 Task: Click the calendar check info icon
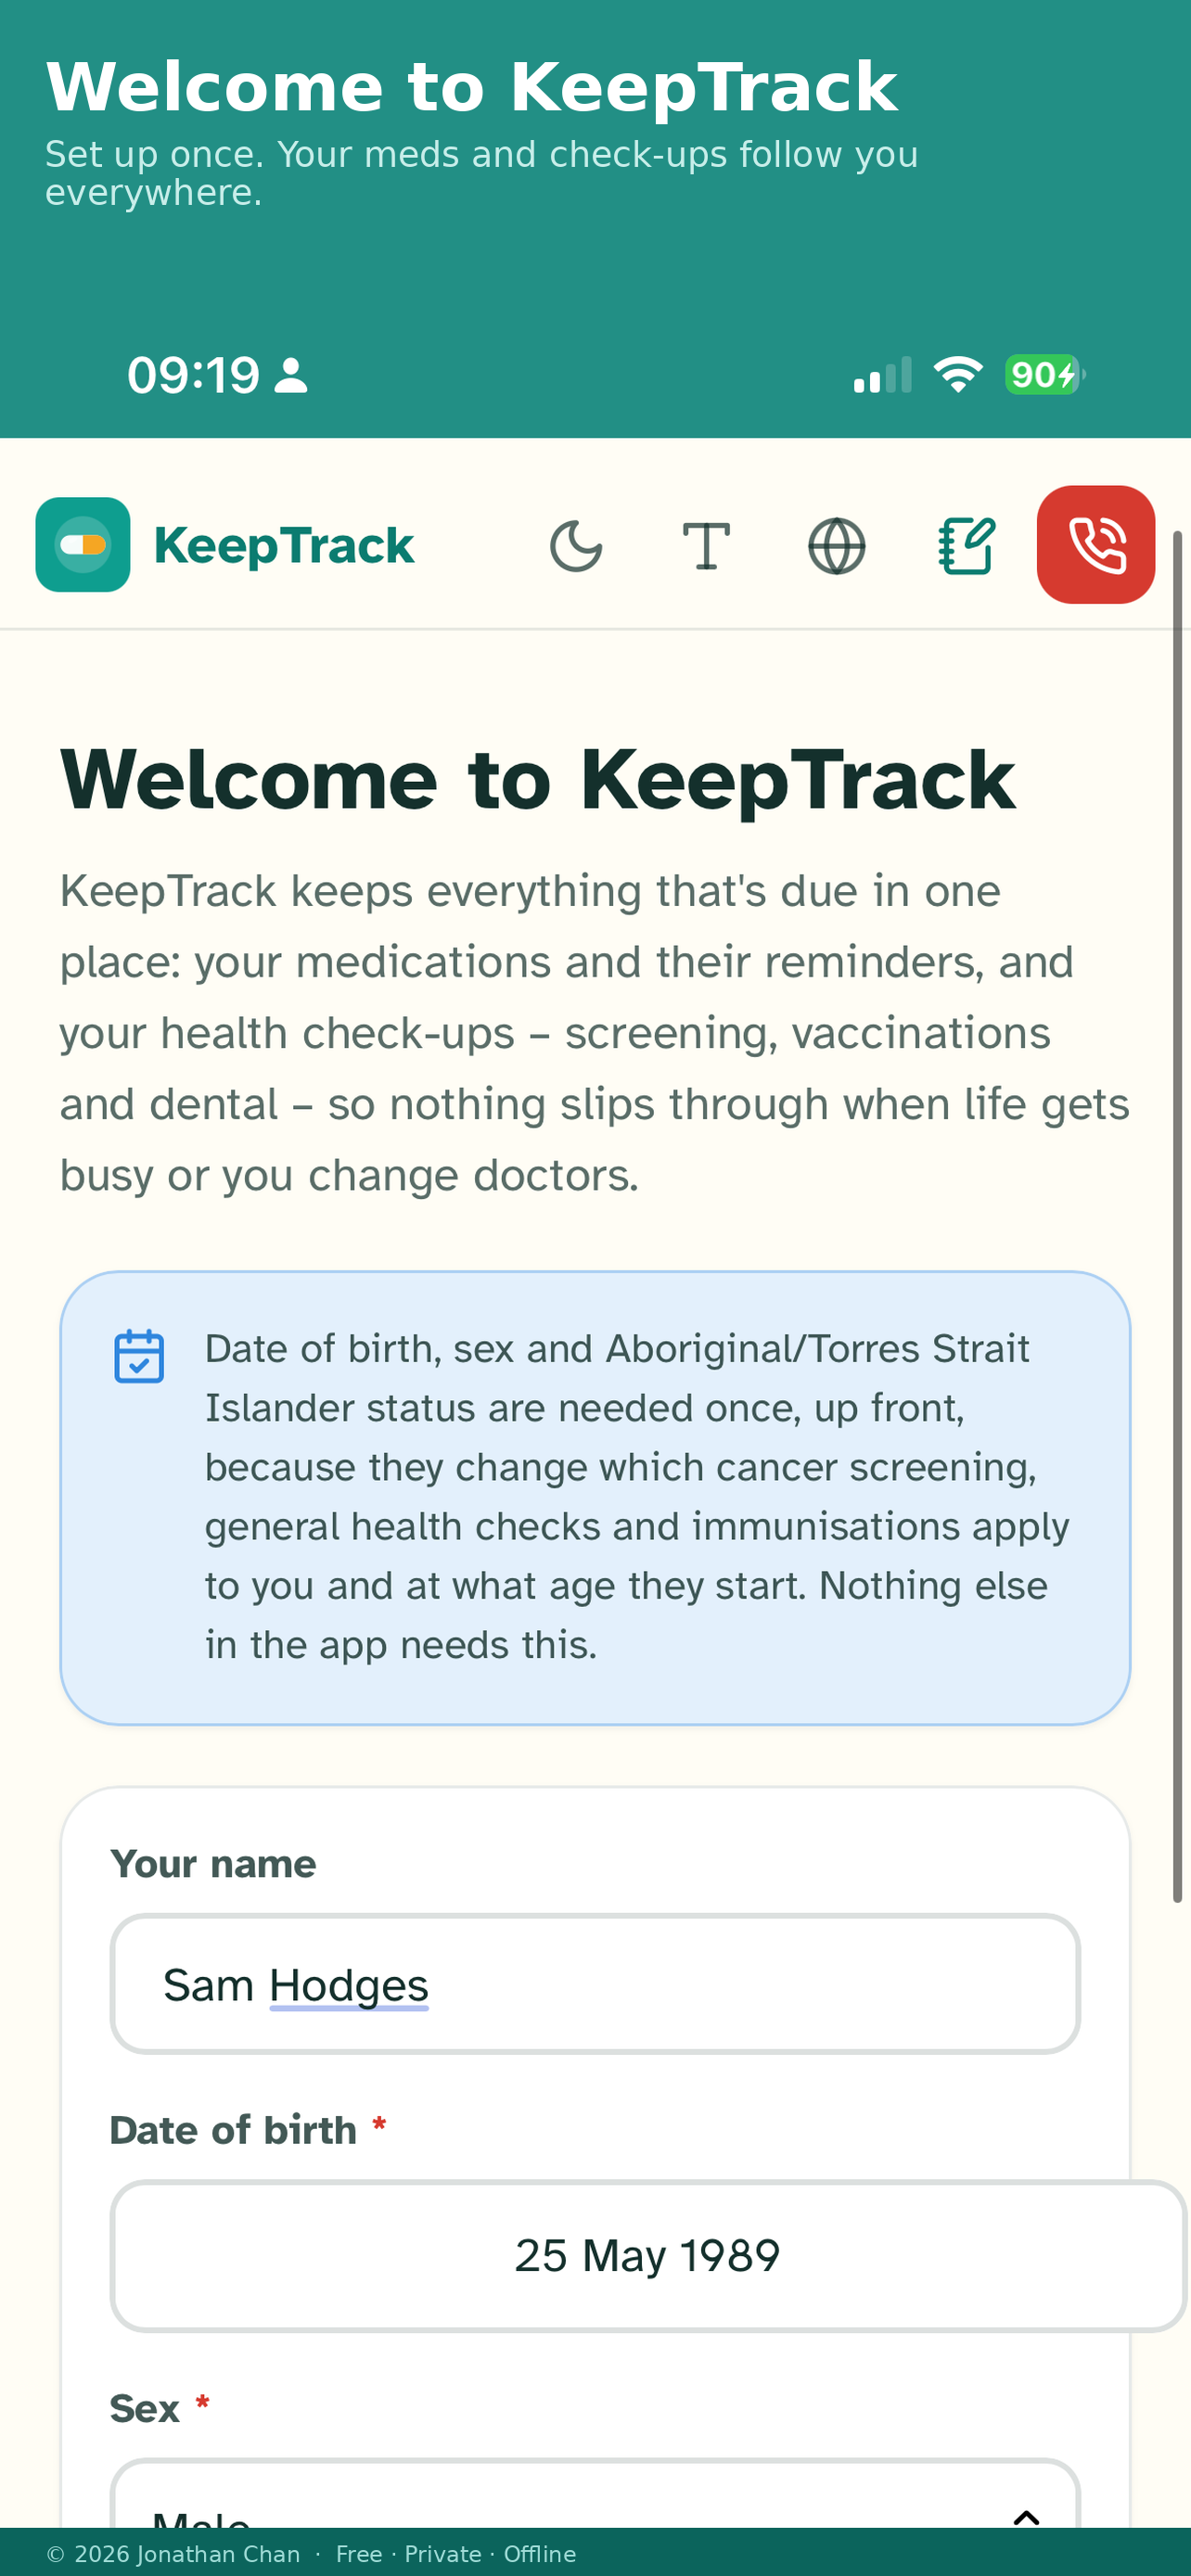pyautogui.click(x=139, y=1356)
